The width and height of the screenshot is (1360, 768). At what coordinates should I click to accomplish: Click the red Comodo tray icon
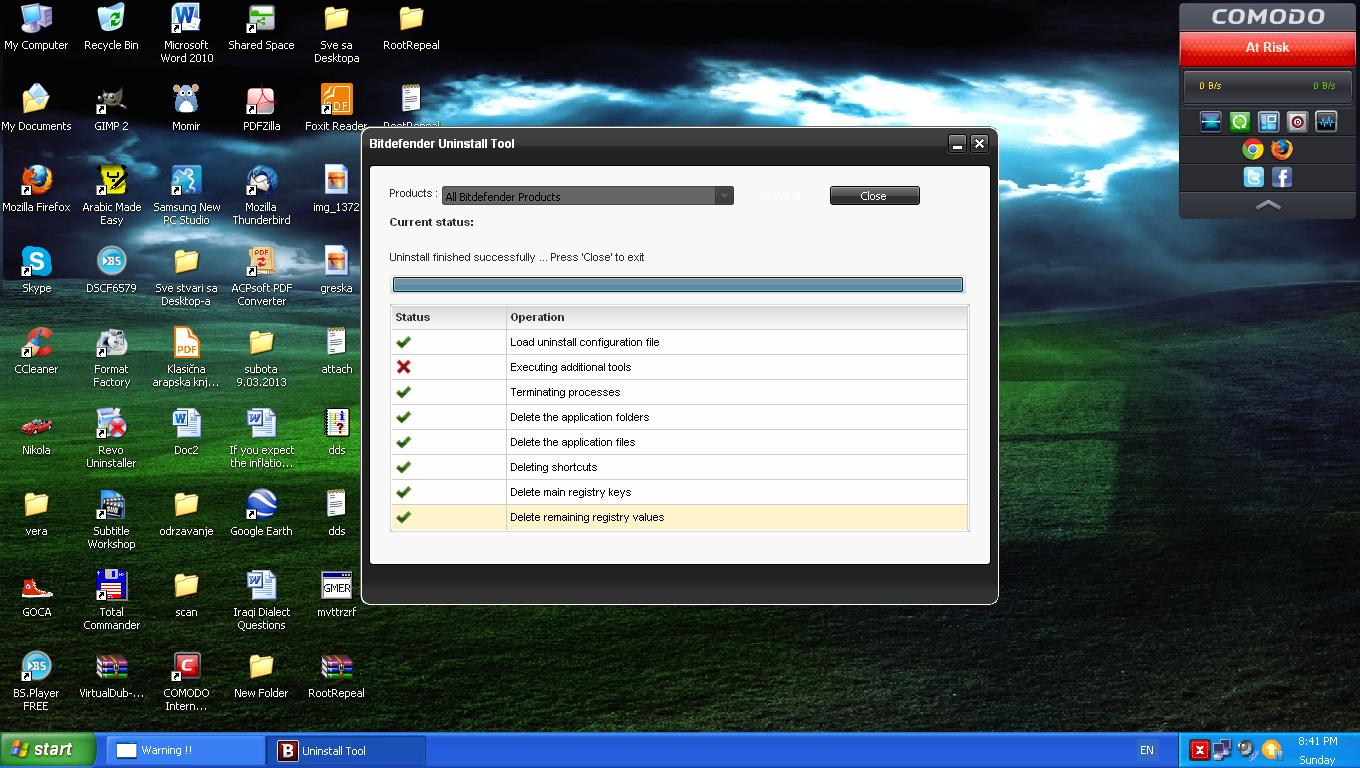1199,750
